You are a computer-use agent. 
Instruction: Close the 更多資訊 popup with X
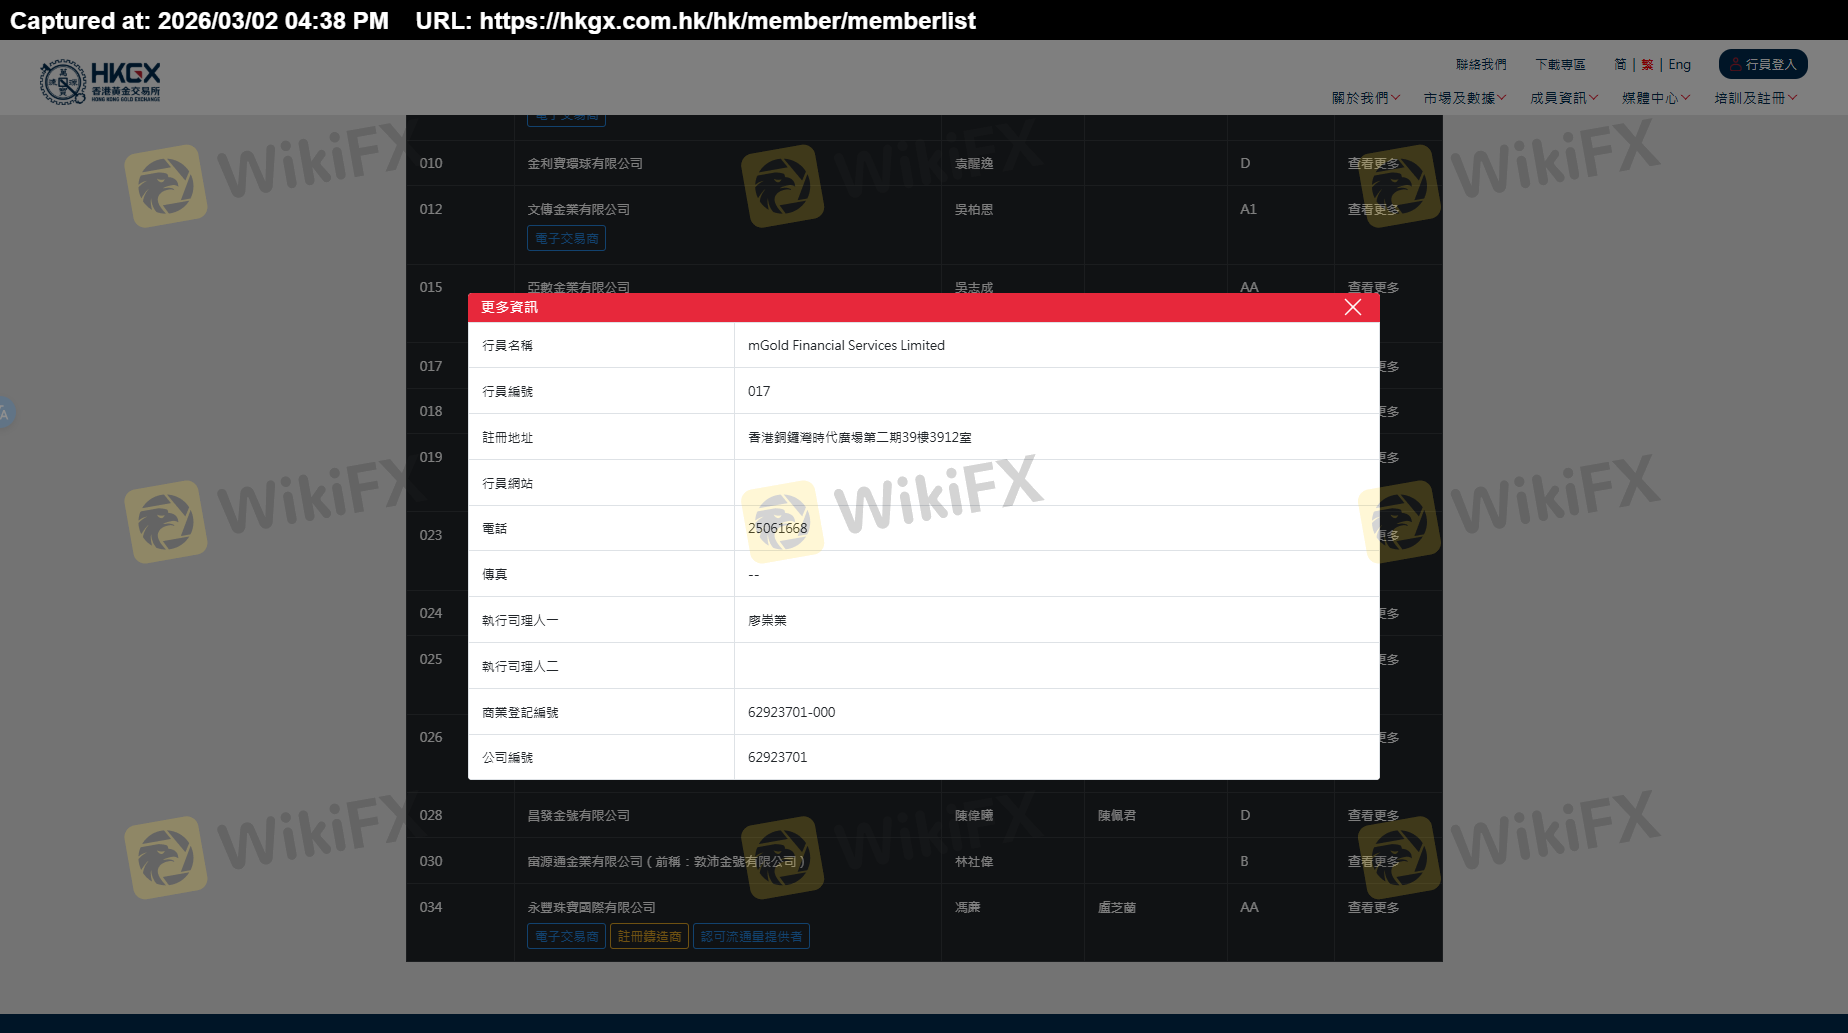pyautogui.click(x=1352, y=307)
